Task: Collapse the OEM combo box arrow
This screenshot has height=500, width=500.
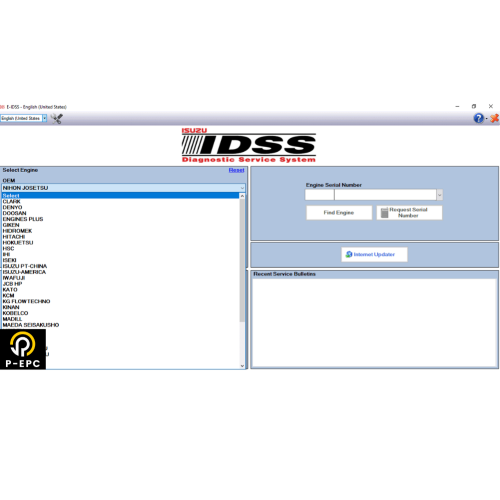Action: [x=242, y=188]
